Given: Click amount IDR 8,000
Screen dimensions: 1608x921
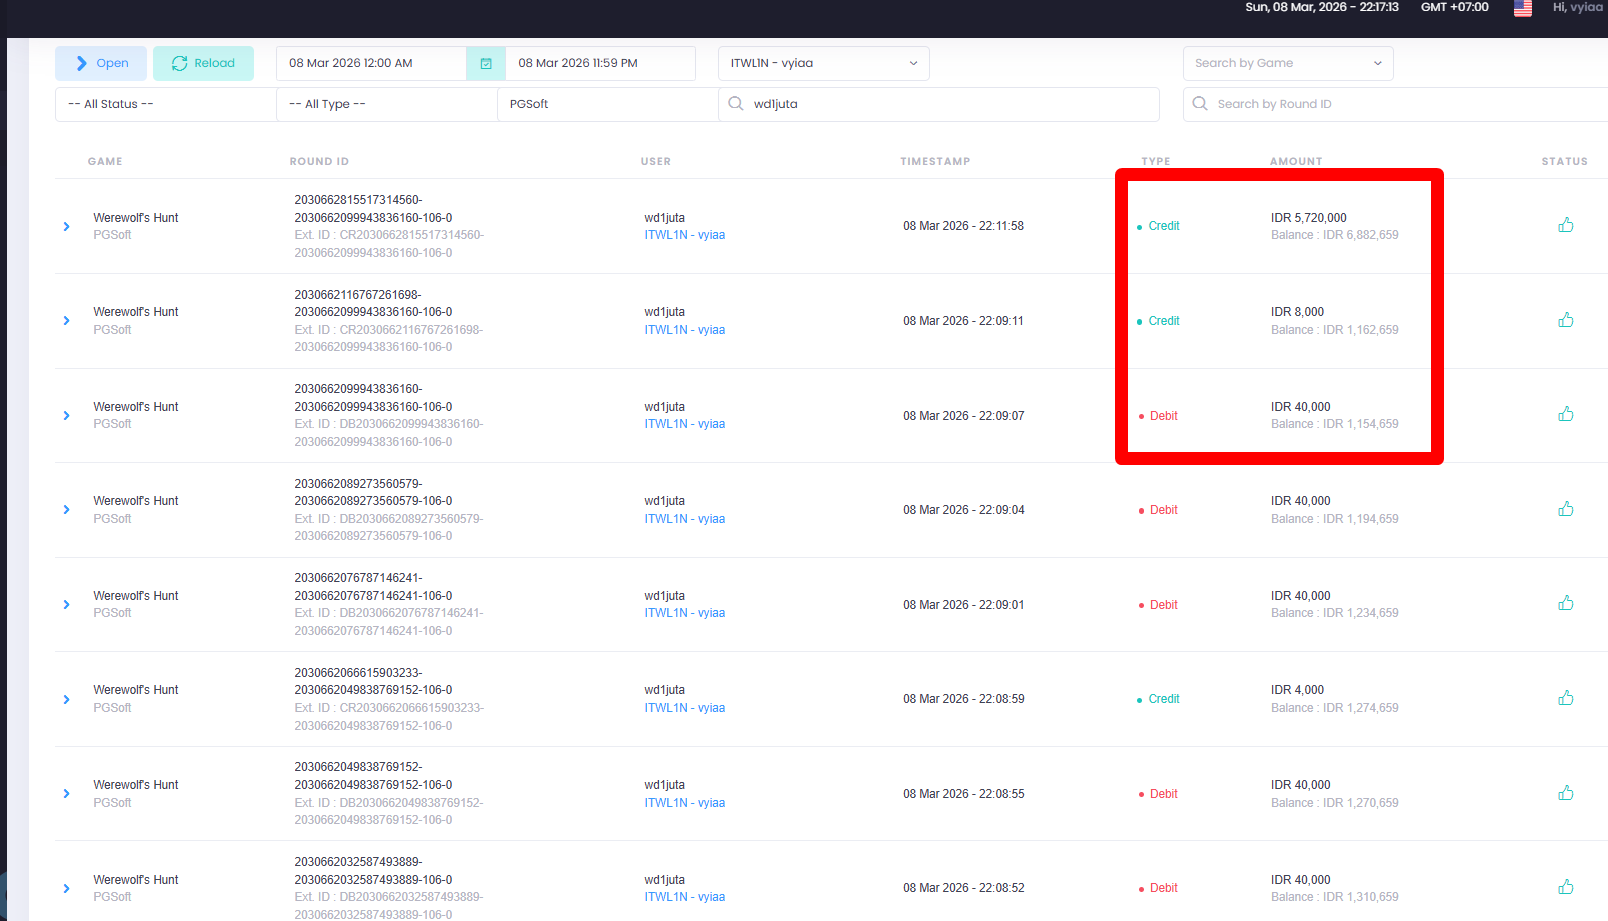Looking at the screenshot, I should (x=1297, y=312).
